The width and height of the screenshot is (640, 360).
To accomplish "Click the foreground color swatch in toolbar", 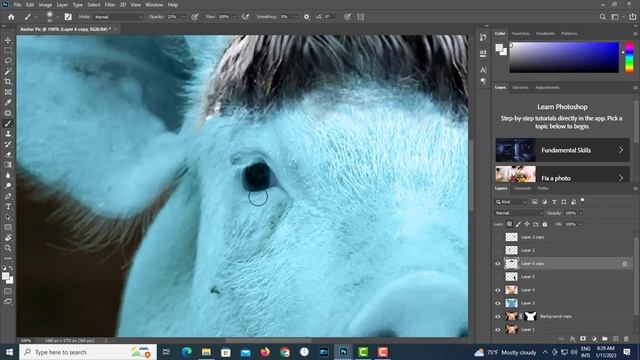I will click(x=6, y=277).
